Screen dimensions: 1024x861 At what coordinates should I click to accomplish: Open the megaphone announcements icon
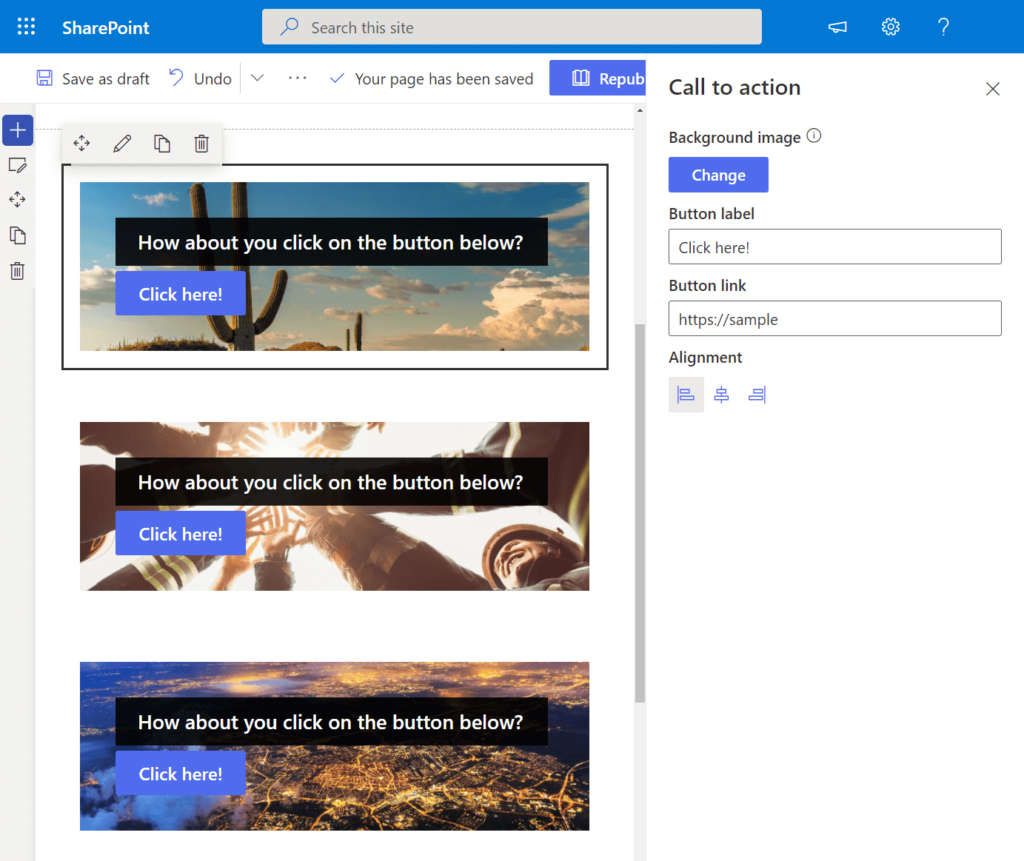pyautogui.click(x=837, y=27)
